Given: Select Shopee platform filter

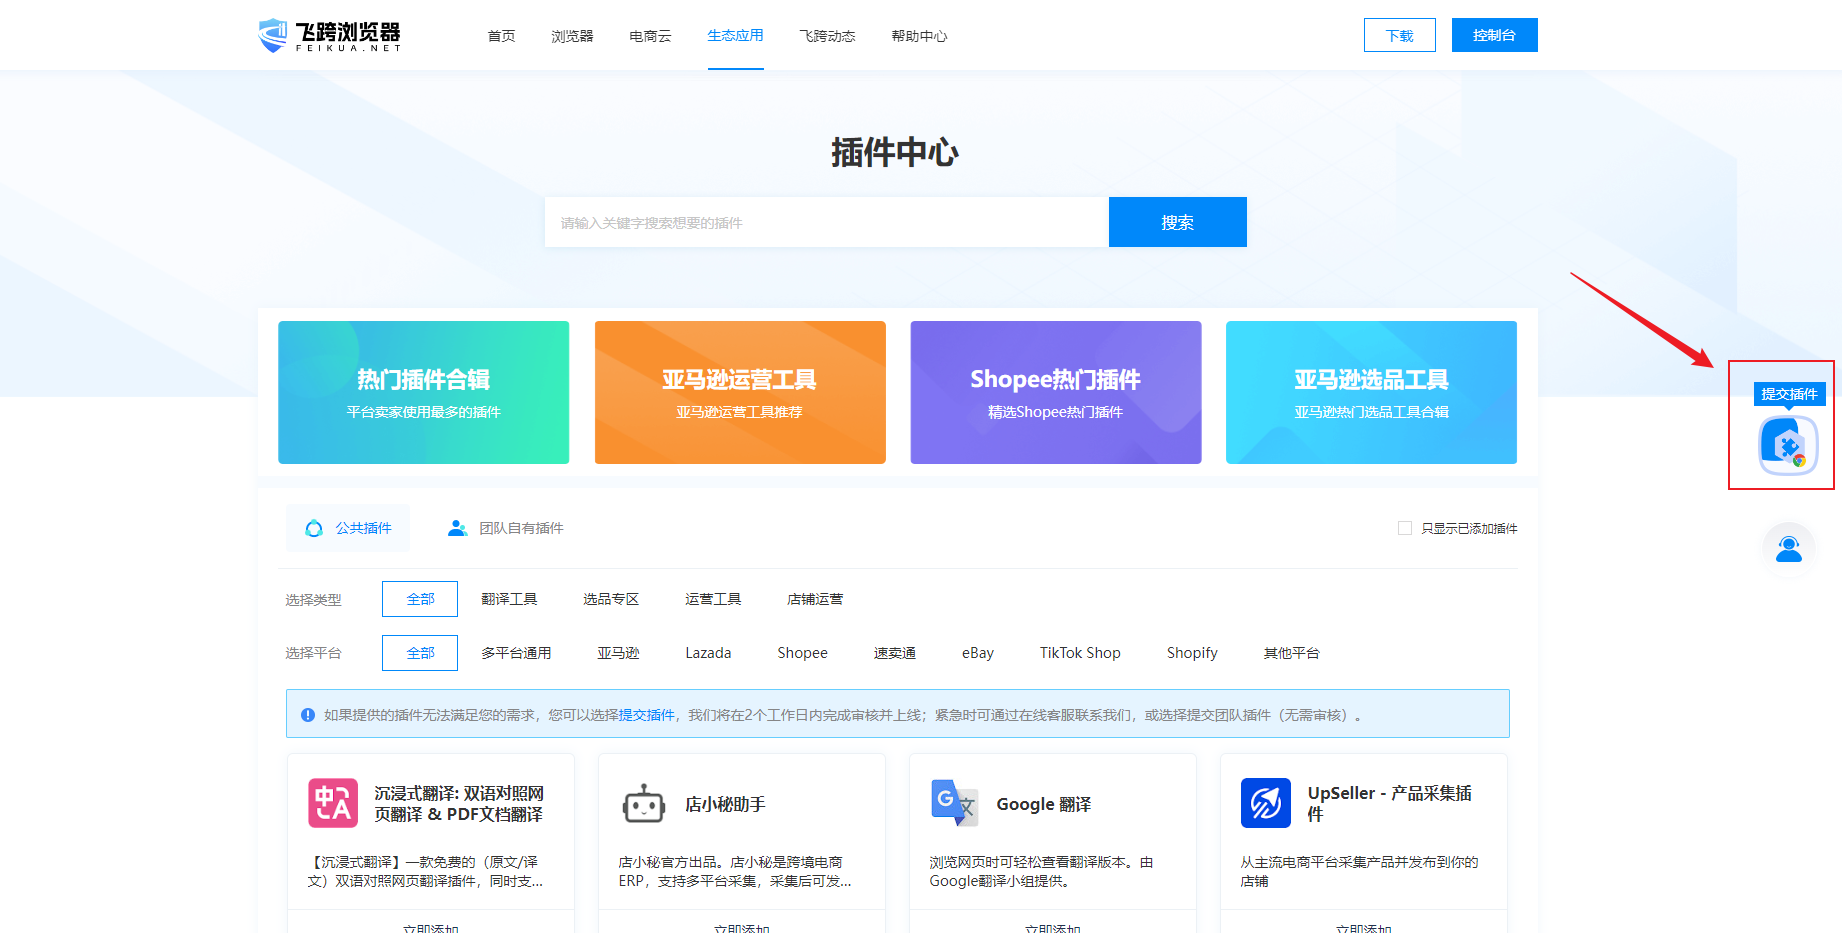Looking at the screenshot, I should (802, 653).
